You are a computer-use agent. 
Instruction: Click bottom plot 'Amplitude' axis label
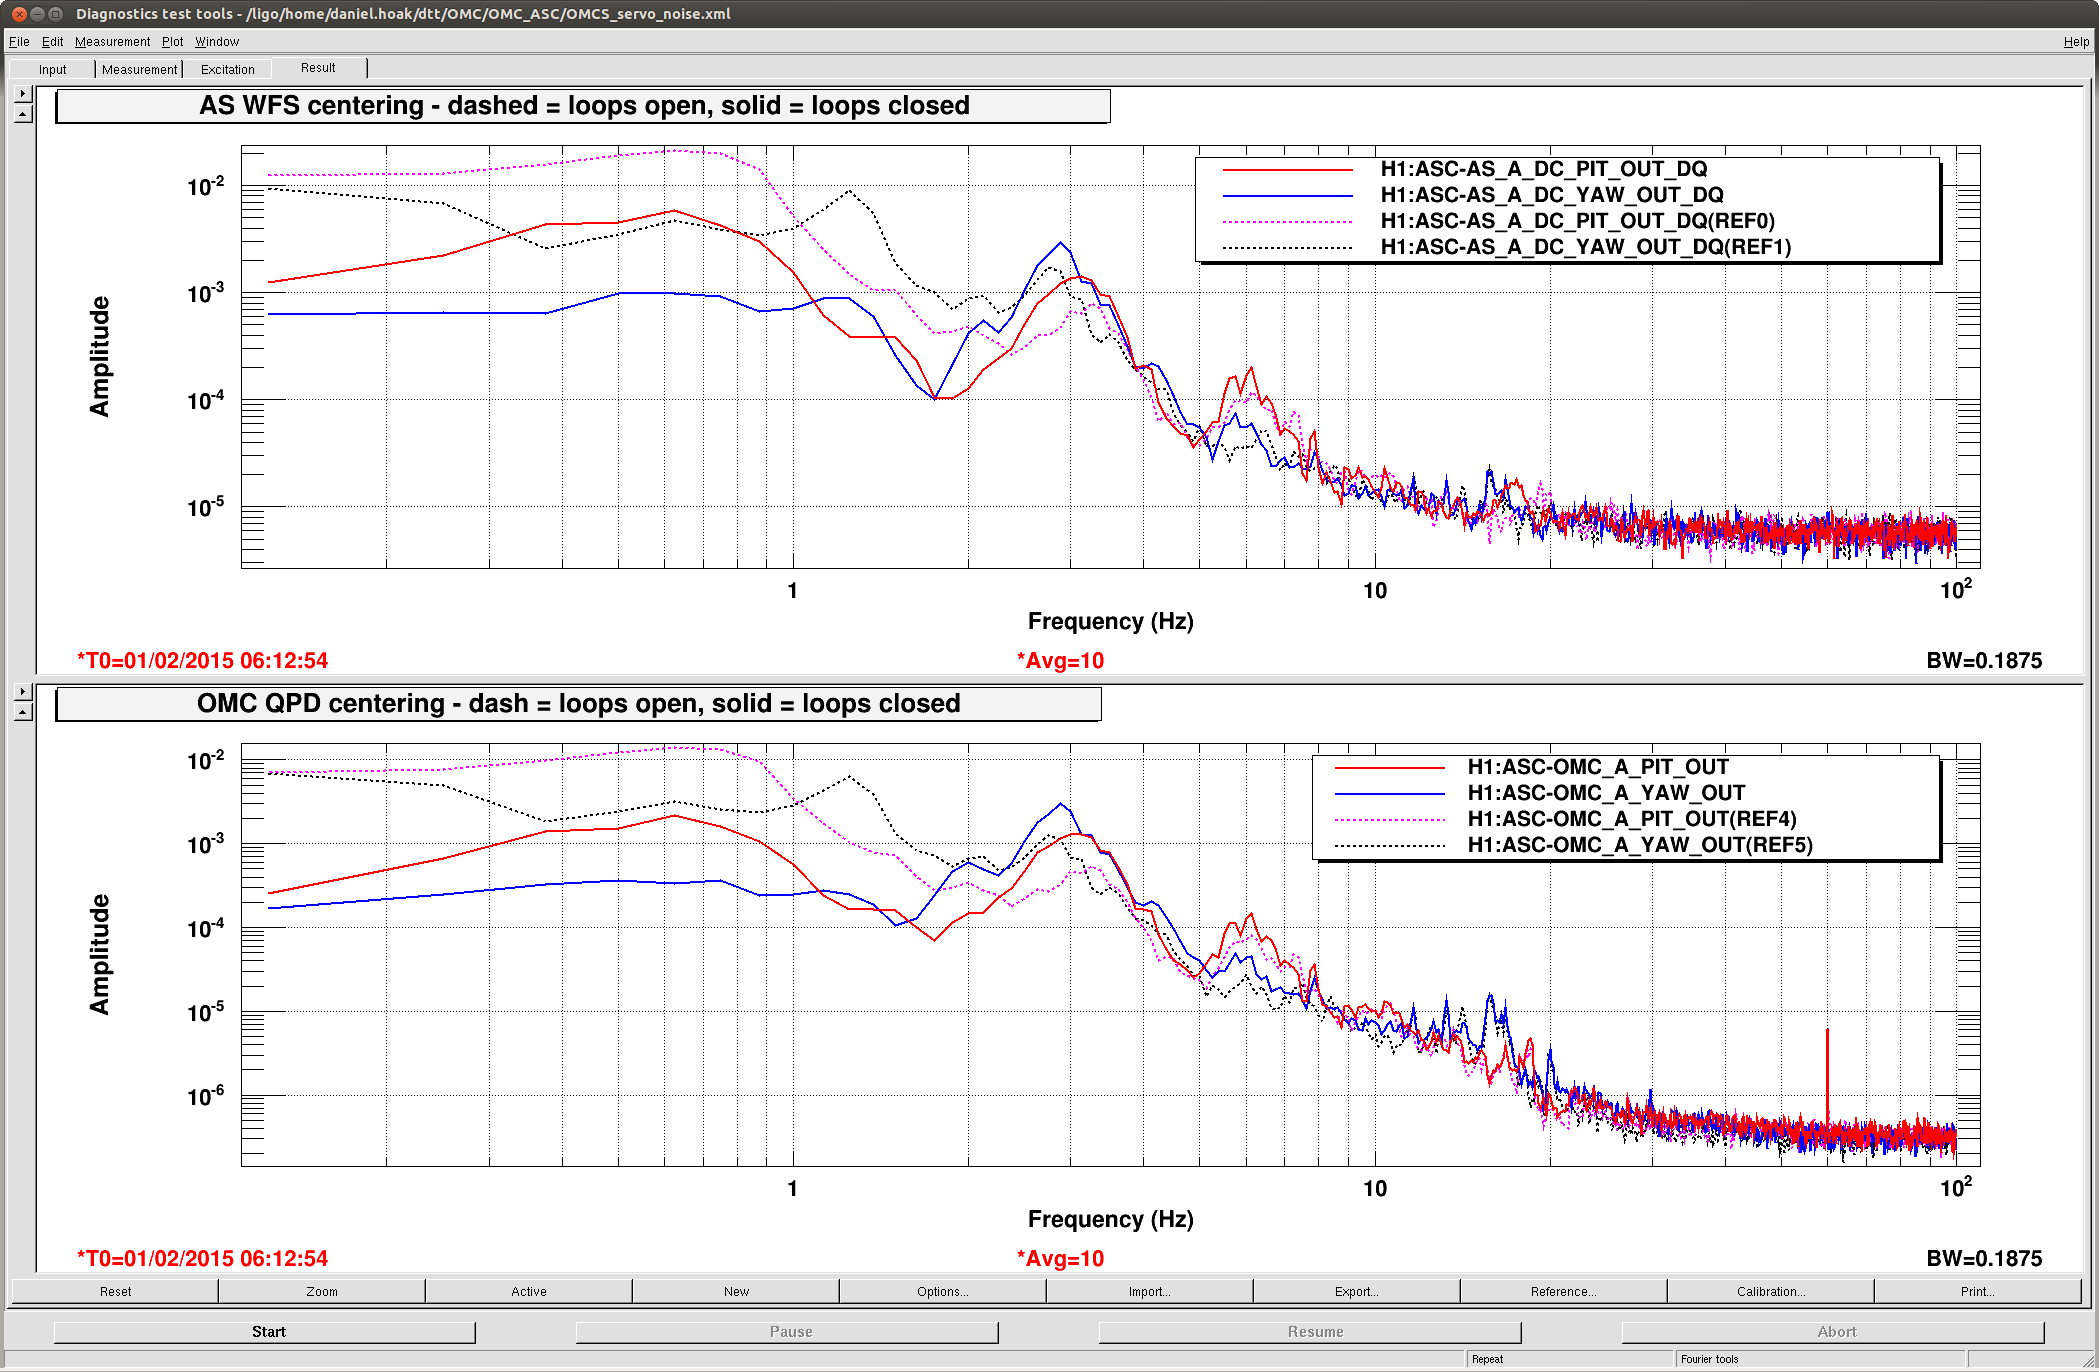point(99,954)
